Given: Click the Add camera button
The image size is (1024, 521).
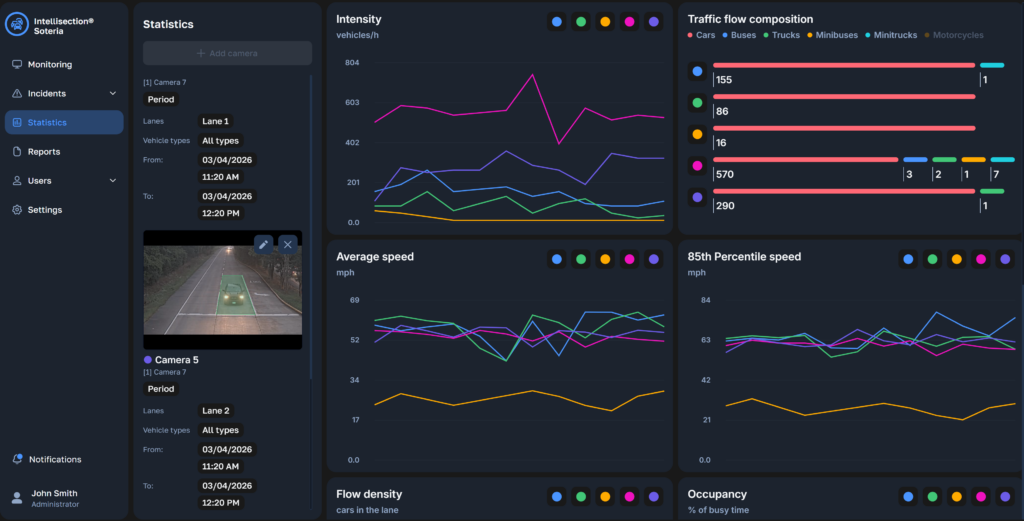Looking at the screenshot, I should (227, 53).
